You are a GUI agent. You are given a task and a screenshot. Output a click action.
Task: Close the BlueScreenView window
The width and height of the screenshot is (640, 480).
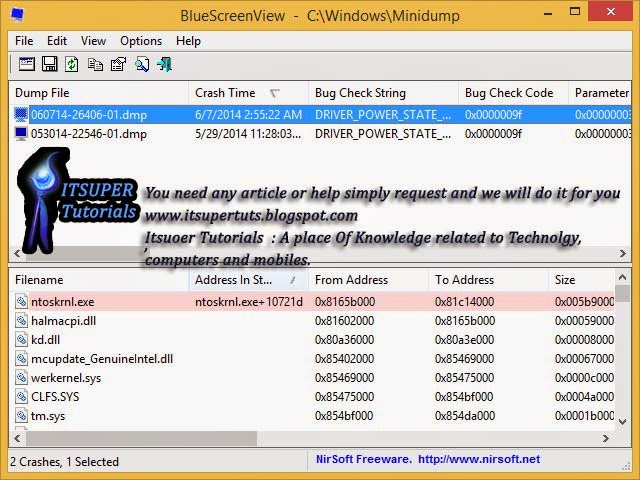click(611, 12)
